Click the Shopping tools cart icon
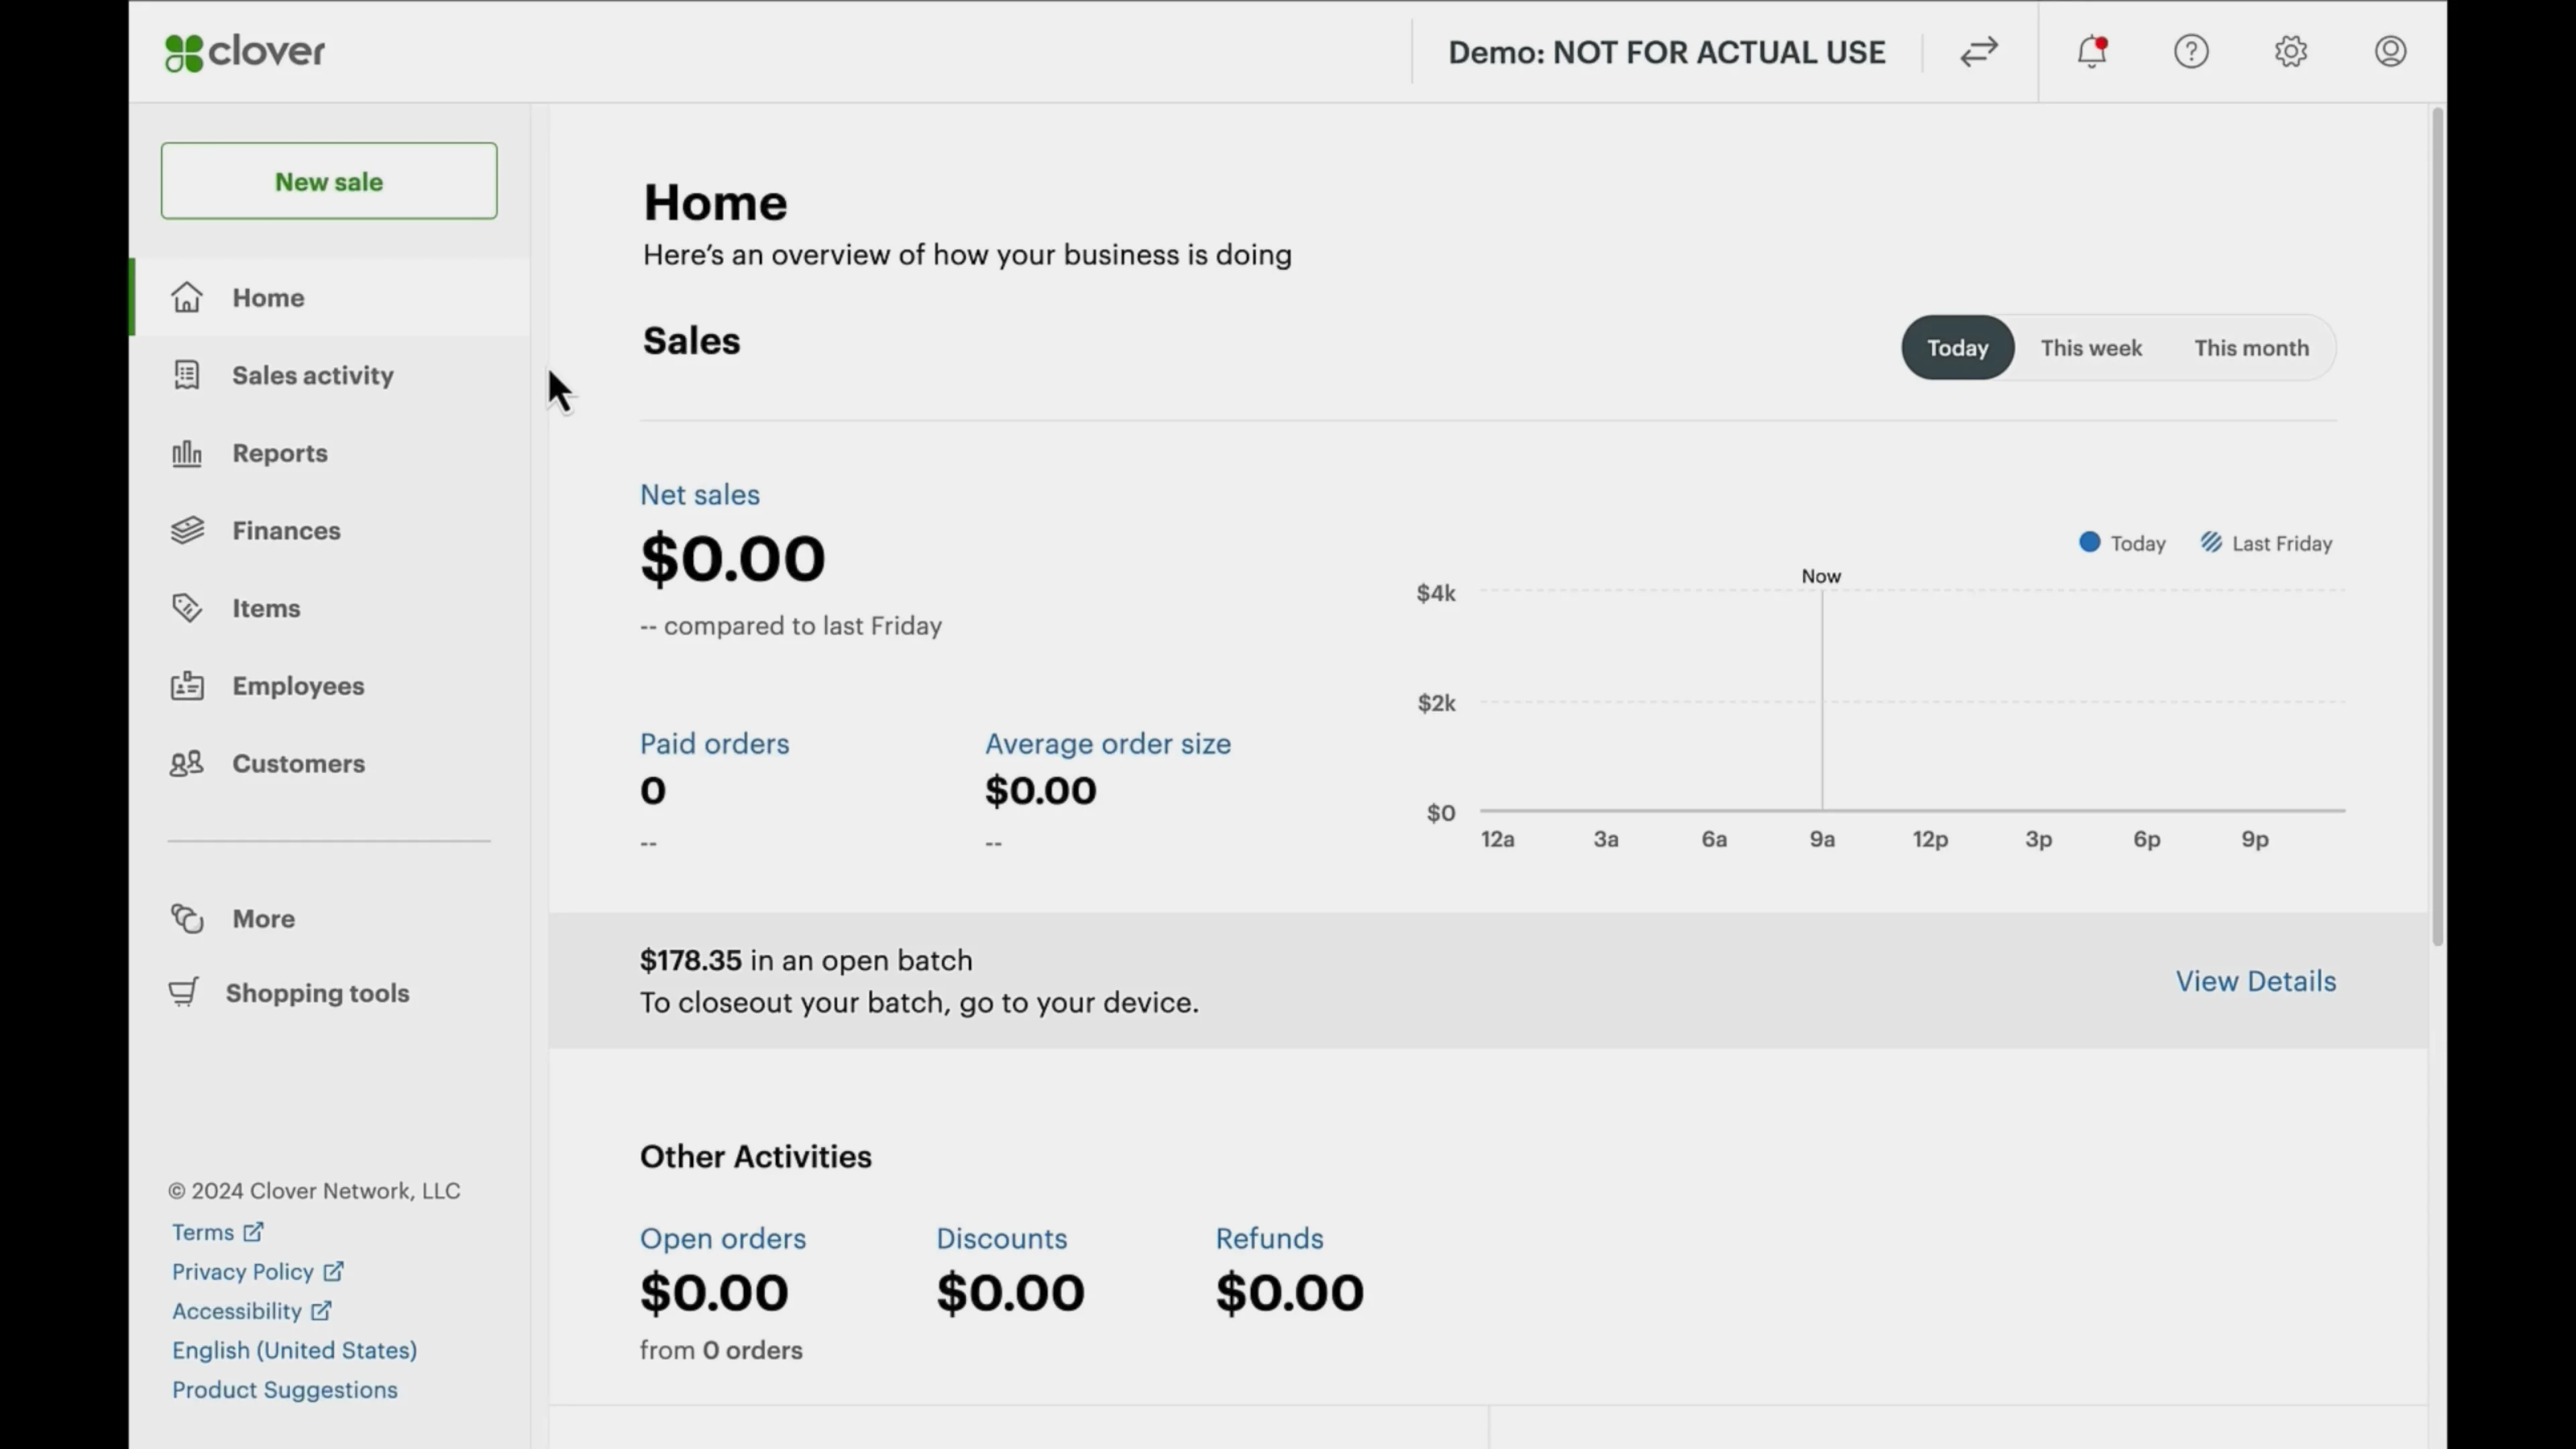Screen dimensions: 2576x1449 point(184,992)
